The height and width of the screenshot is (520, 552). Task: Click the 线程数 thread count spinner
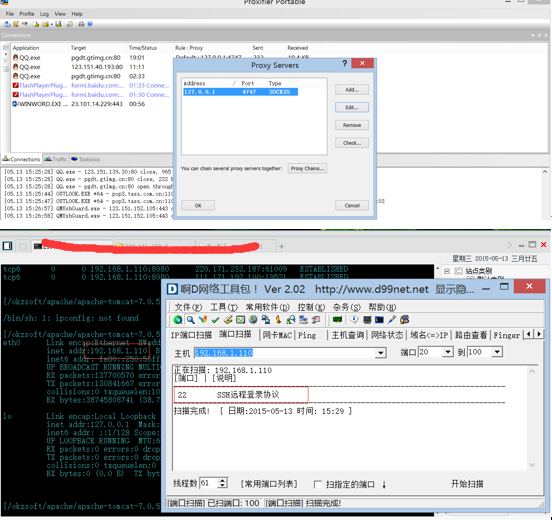point(222,483)
